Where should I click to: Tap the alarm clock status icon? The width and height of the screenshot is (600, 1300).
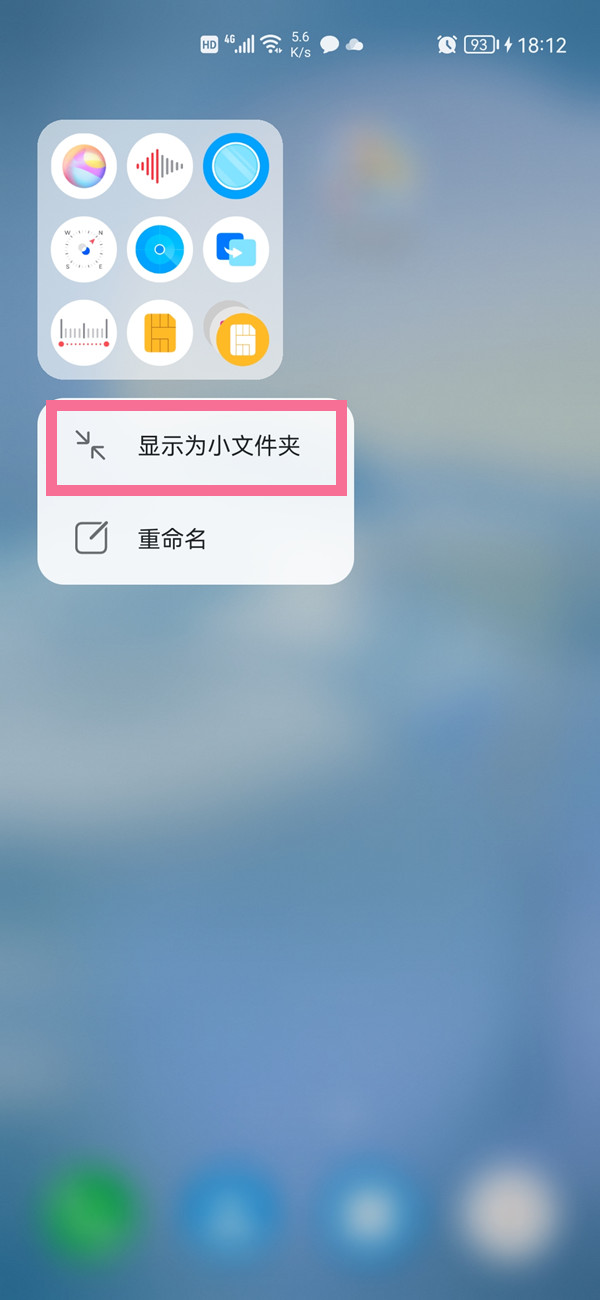click(x=447, y=45)
